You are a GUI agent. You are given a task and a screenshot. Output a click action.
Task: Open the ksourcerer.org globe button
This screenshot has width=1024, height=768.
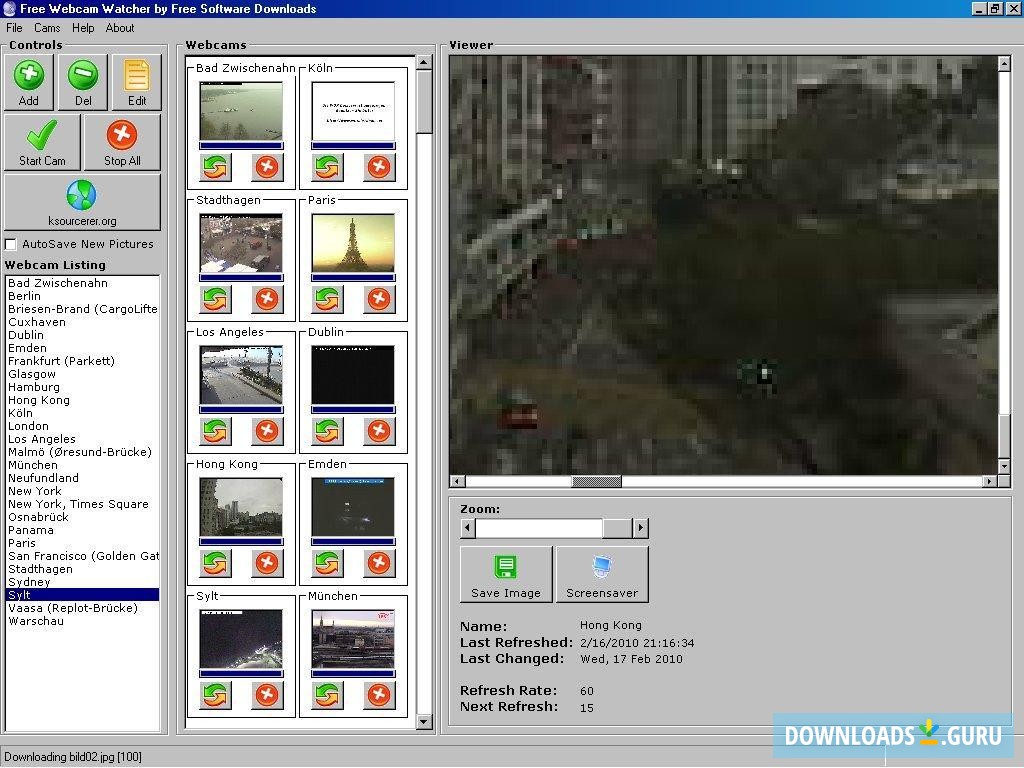82,202
